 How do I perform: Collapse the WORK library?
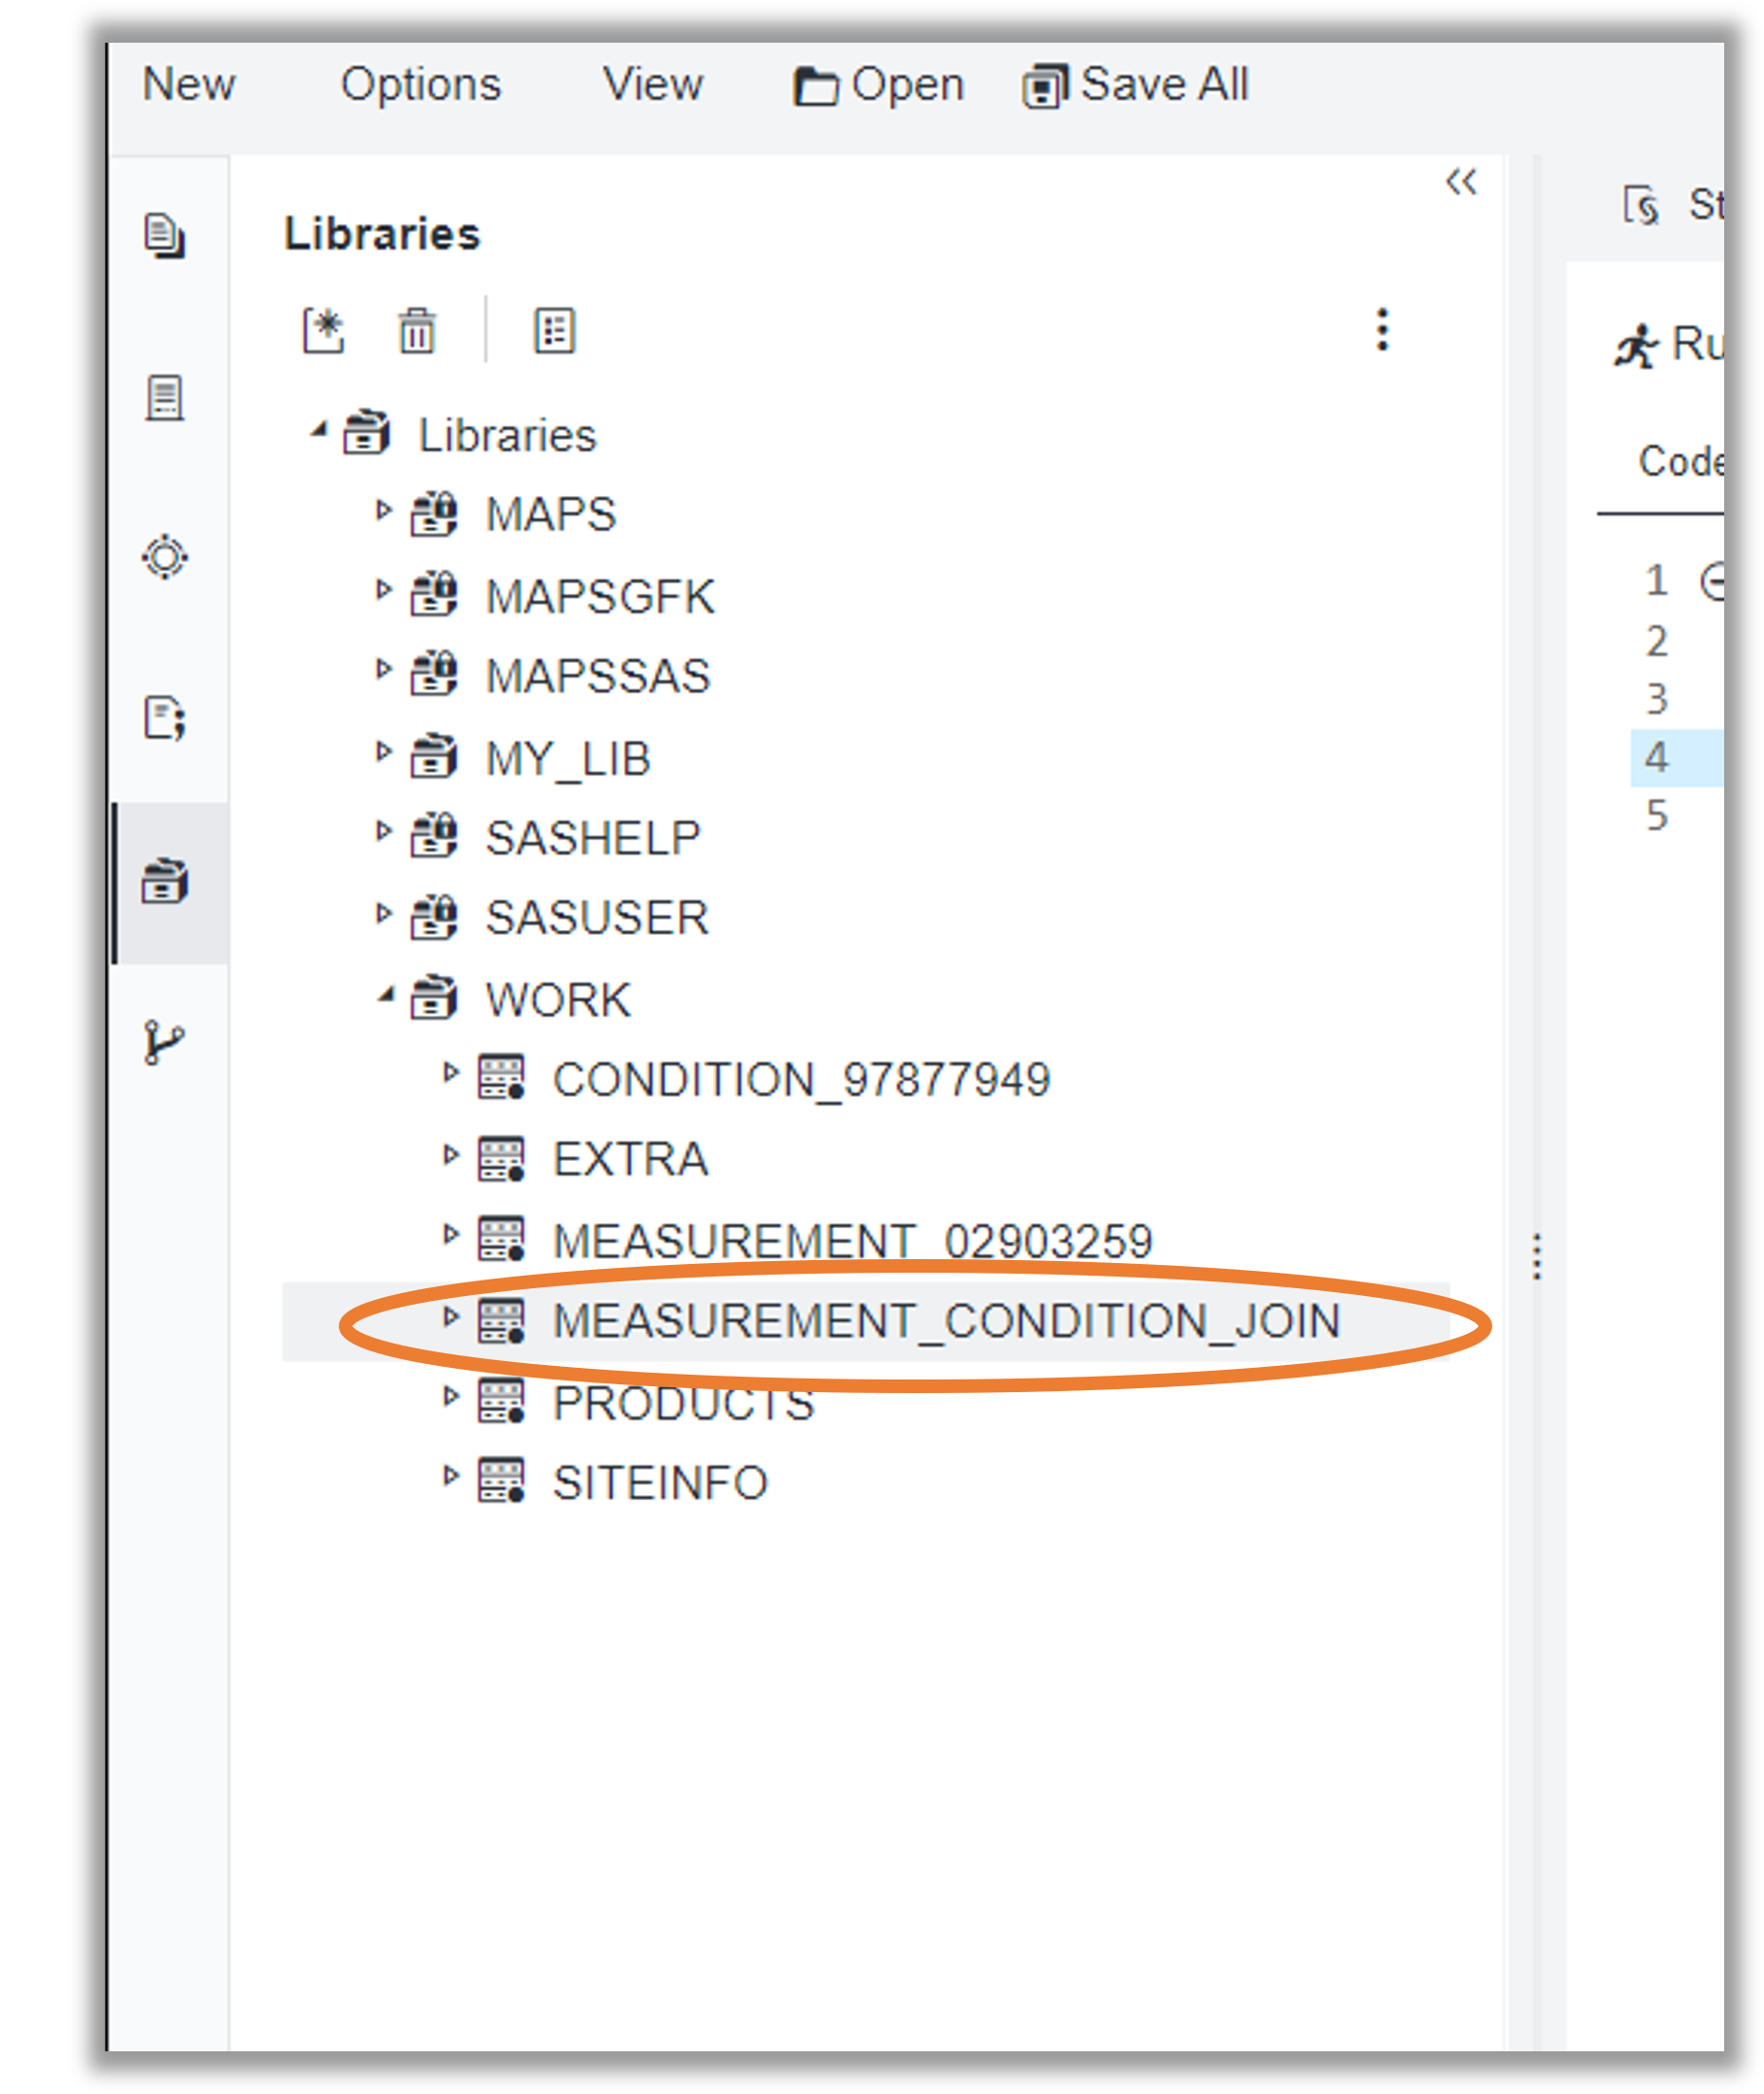click(385, 995)
